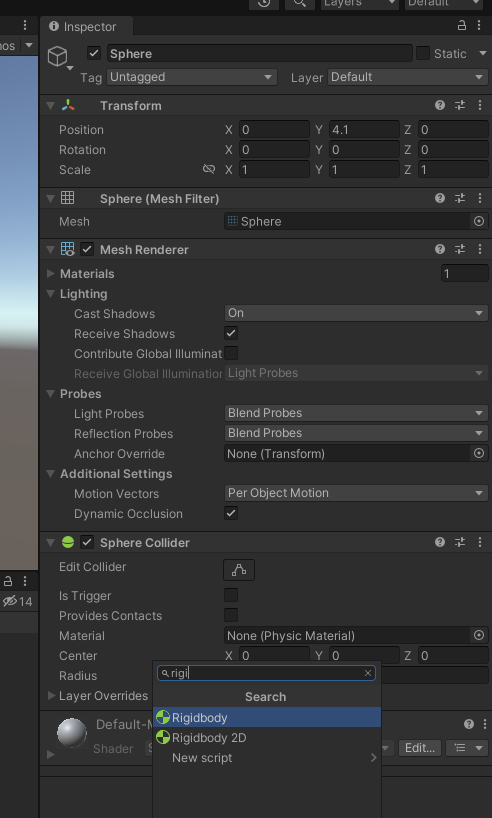Viewport: 492px width, 818px height.
Task: Open Reflection Probes dropdown
Action: [356, 433]
